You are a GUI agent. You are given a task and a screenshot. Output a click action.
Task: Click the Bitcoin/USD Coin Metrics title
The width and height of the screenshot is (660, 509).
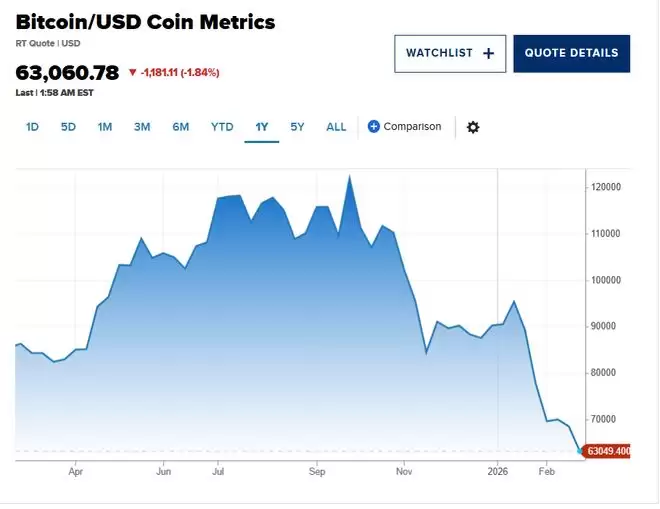[x=145, y=22]
